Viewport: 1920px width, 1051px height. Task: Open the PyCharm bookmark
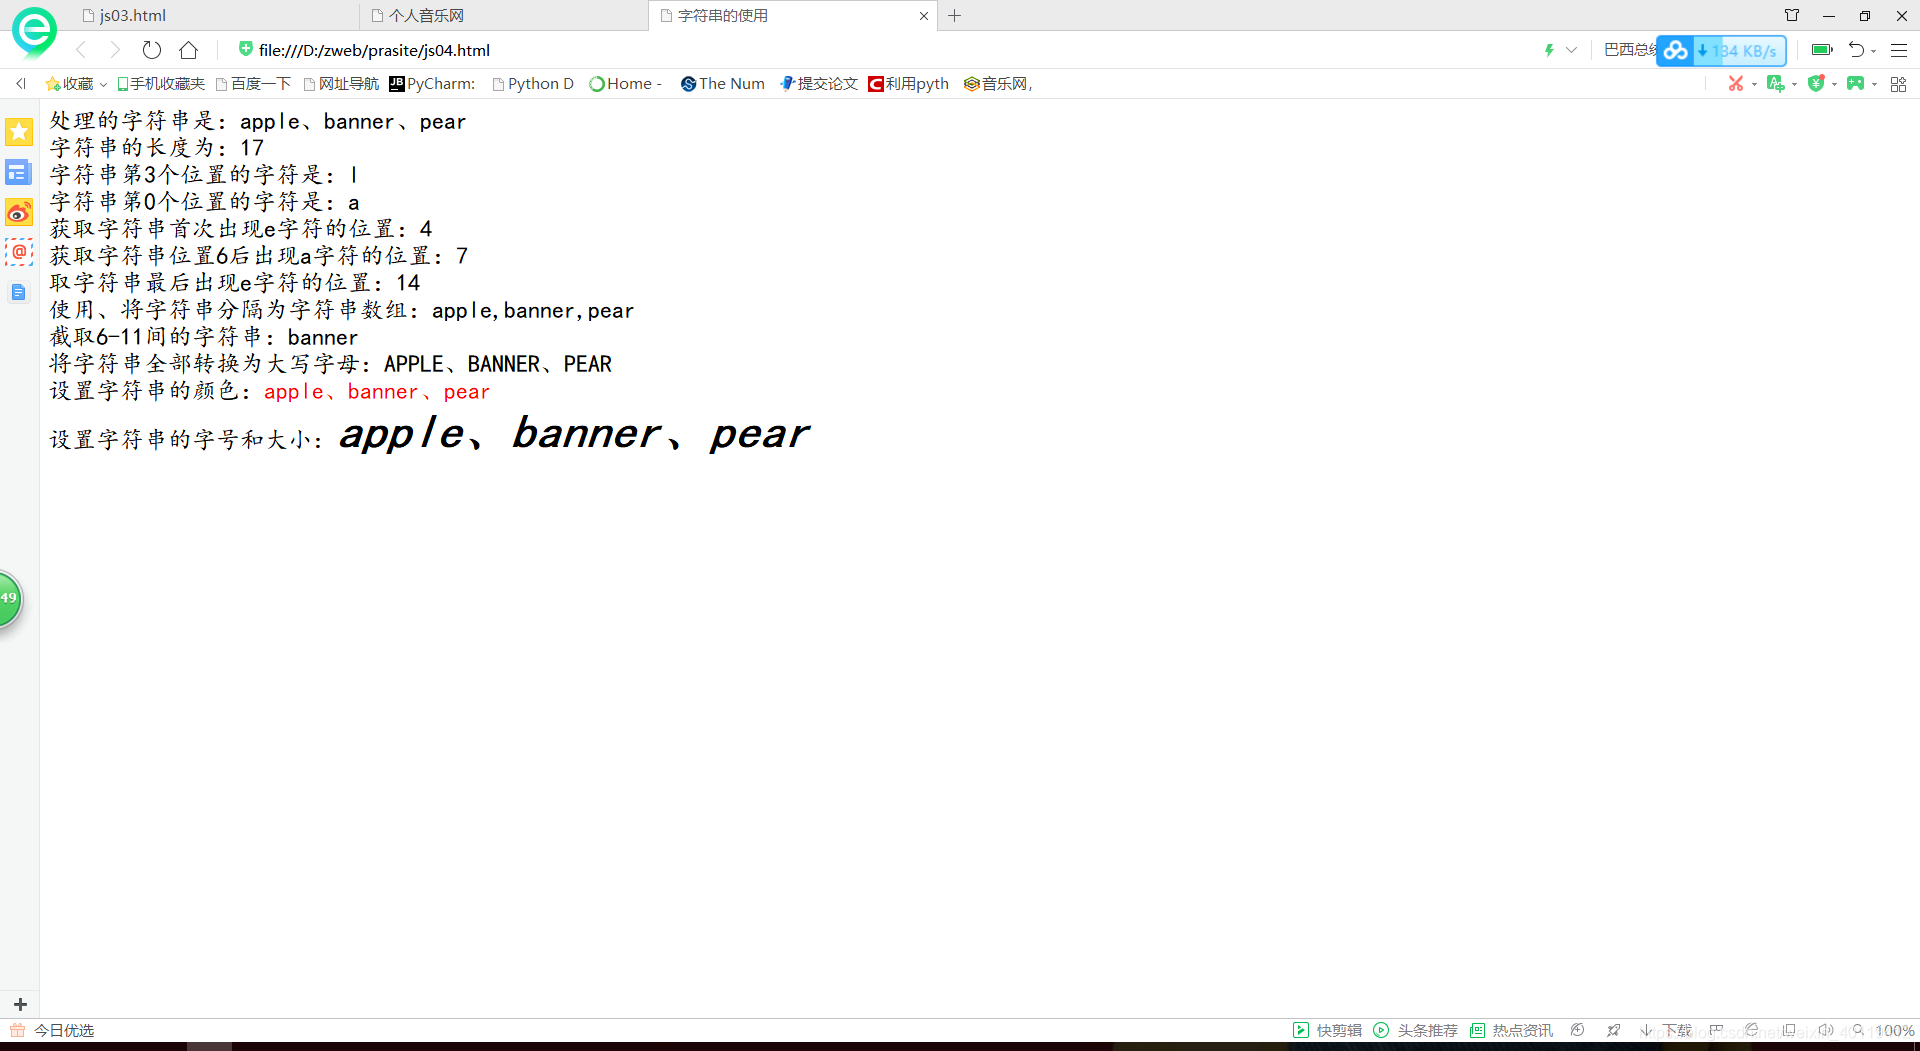coord(432,84)
